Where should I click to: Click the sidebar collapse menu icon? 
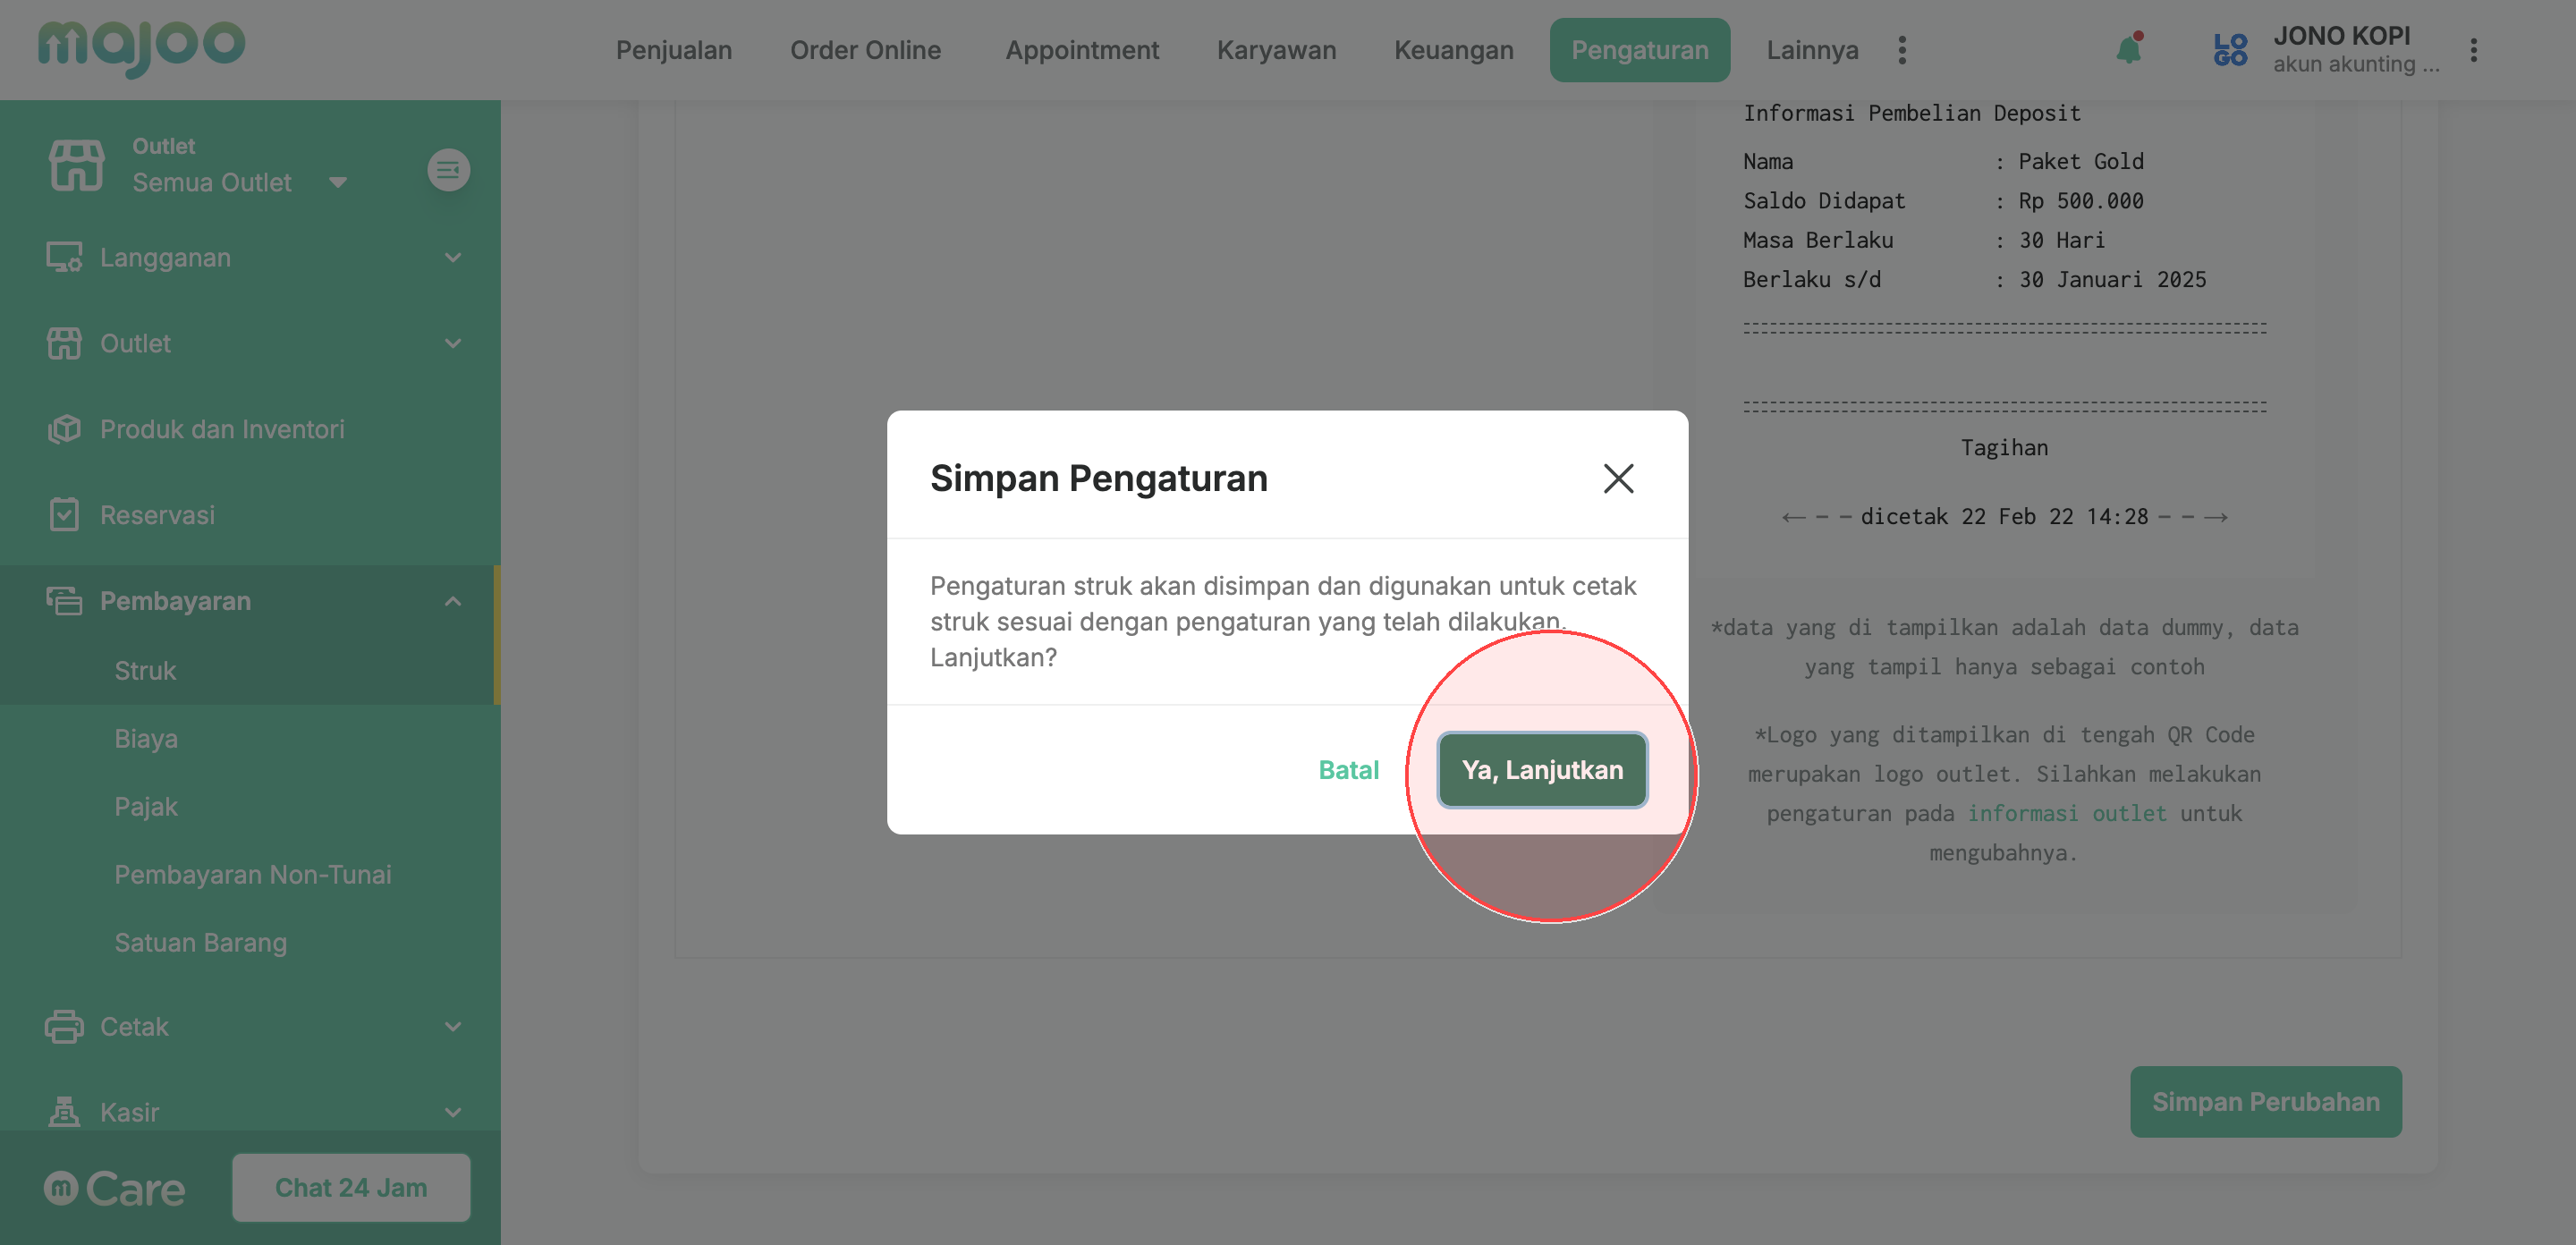448,170
